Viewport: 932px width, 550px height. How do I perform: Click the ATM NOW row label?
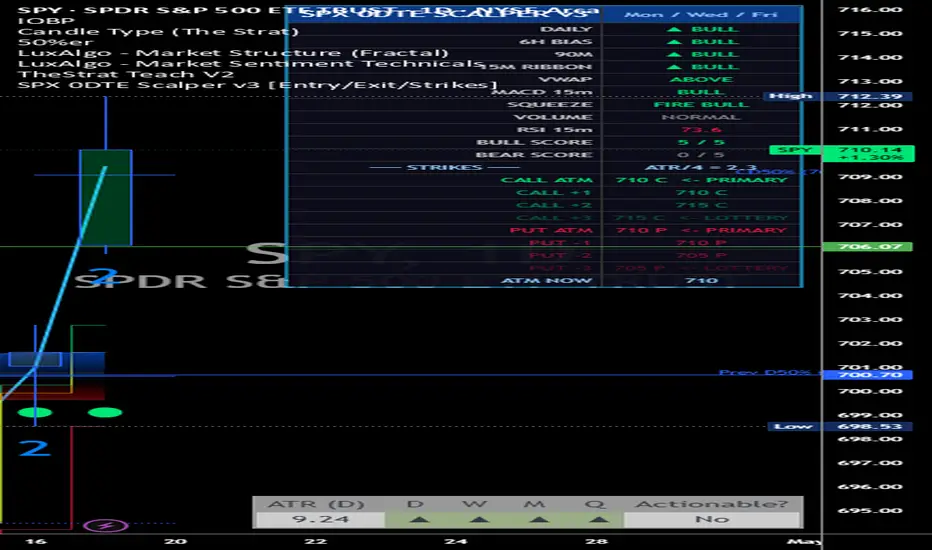(547, 280)
